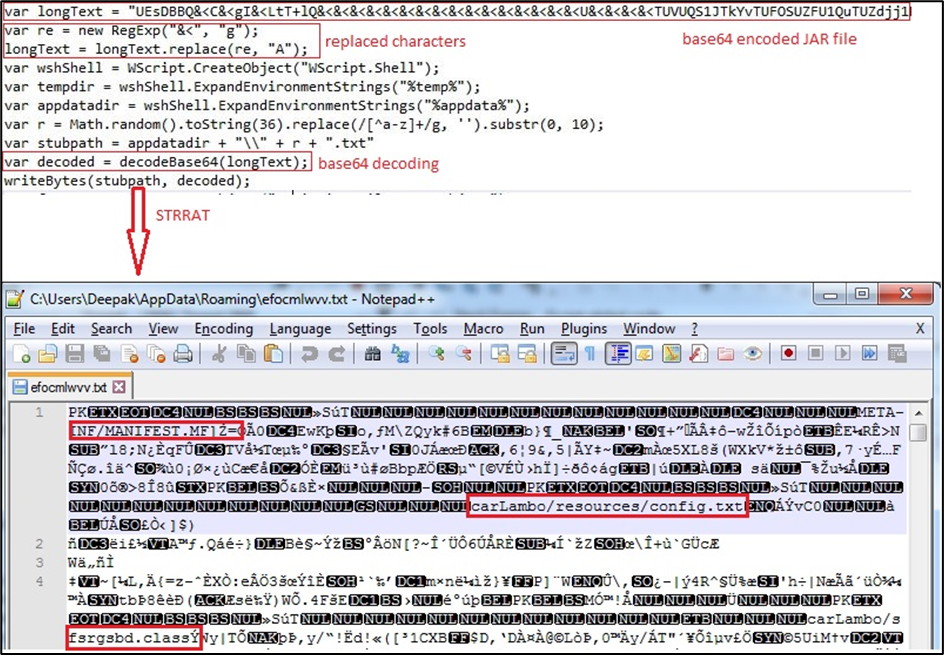Image resolution: width=944 pixels, height=655 pixels.
Task: Open the Run menu
Action: (532, 329)
